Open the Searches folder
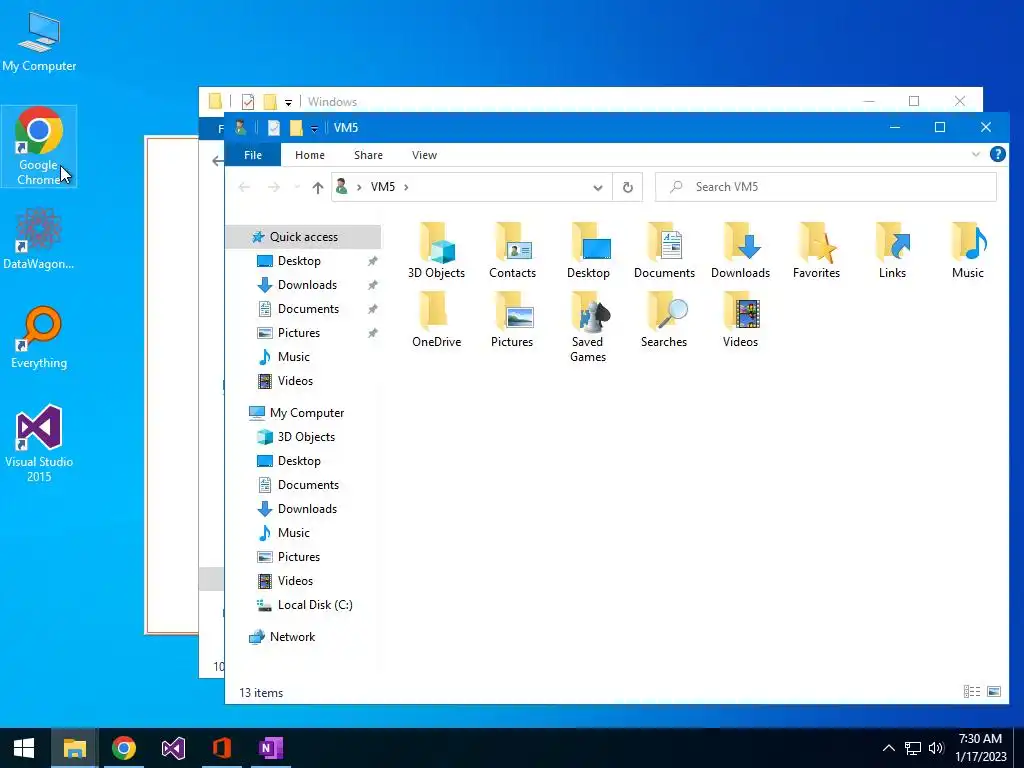Viewport: 1024px width, 768px height. (664, 320)
